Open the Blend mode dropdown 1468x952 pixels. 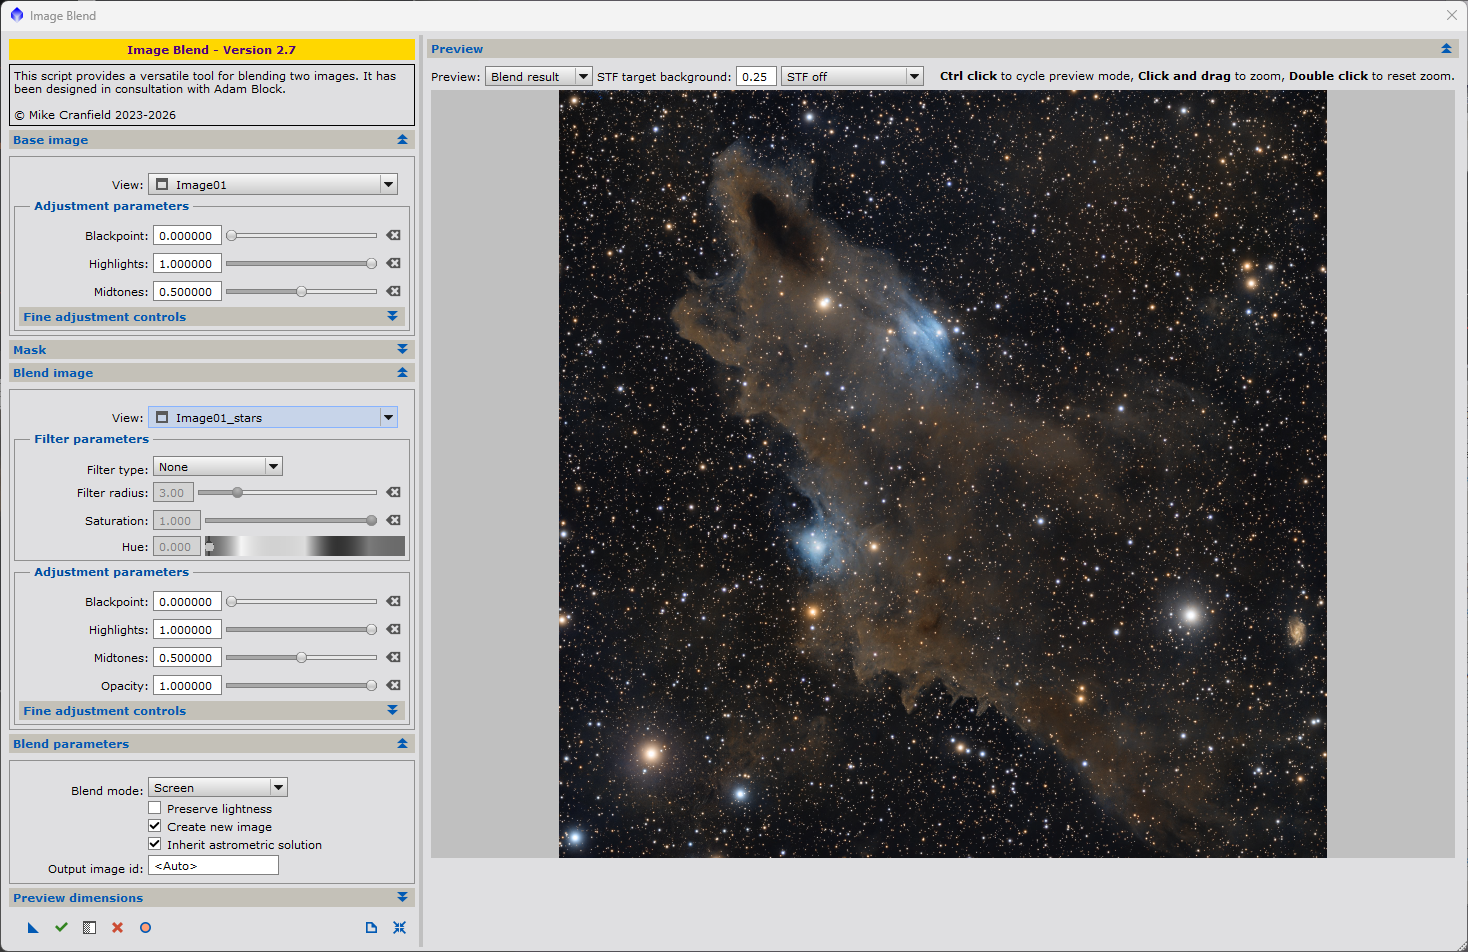click(x=218, y=788)
